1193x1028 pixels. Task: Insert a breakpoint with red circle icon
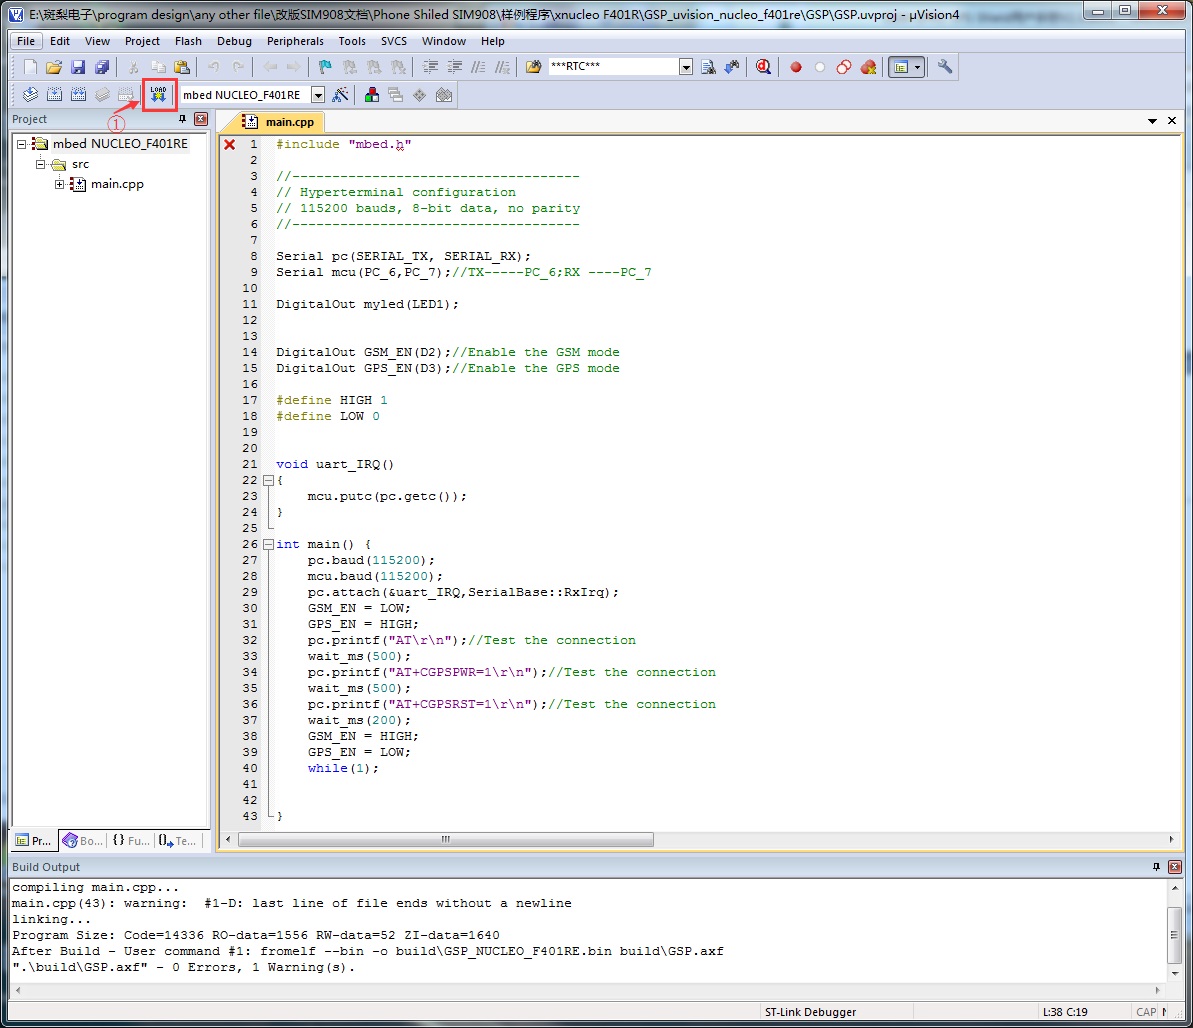[x=796, y=67]
